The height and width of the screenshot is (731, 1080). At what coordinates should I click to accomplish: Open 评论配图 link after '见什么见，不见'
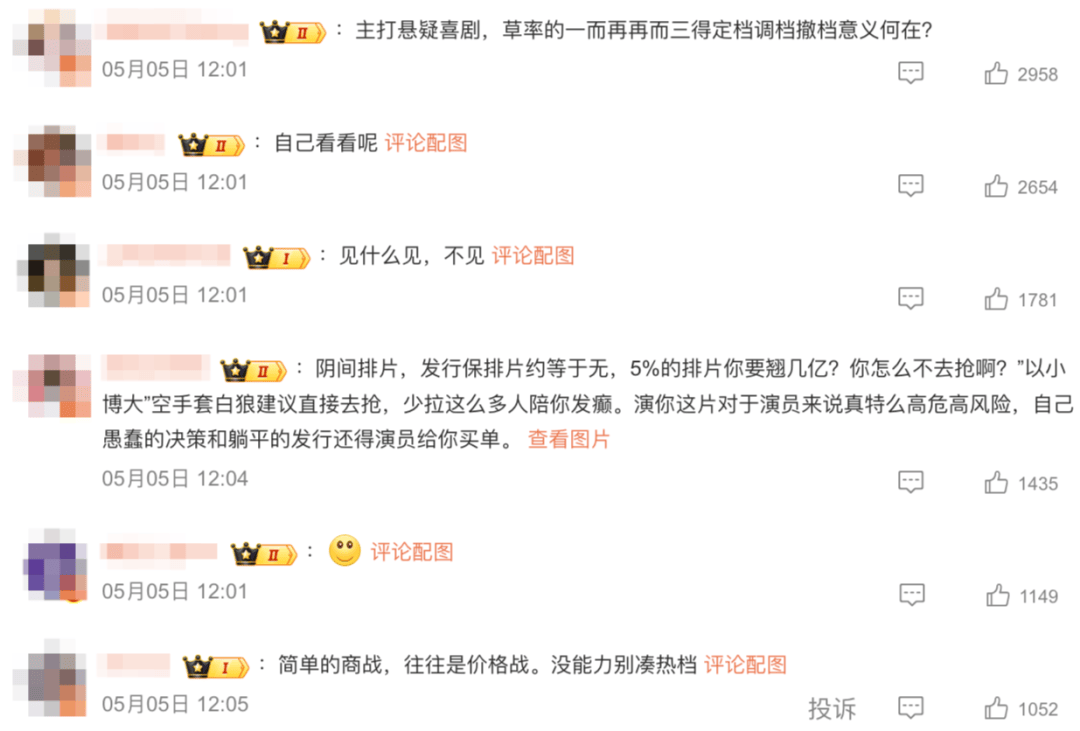532,256
